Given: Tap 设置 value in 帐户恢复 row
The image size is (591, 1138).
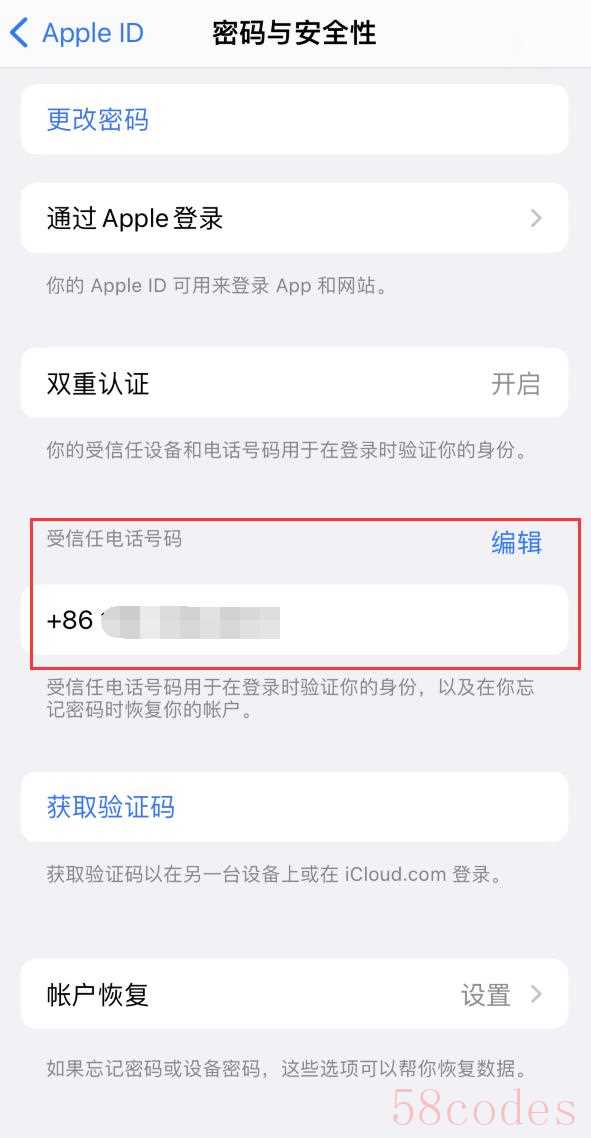Looking at the screenshot, I should (486, 994).
